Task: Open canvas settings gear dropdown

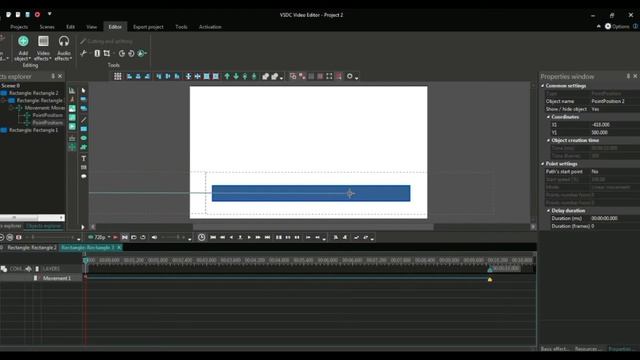Action: click(x=352, y=76)
